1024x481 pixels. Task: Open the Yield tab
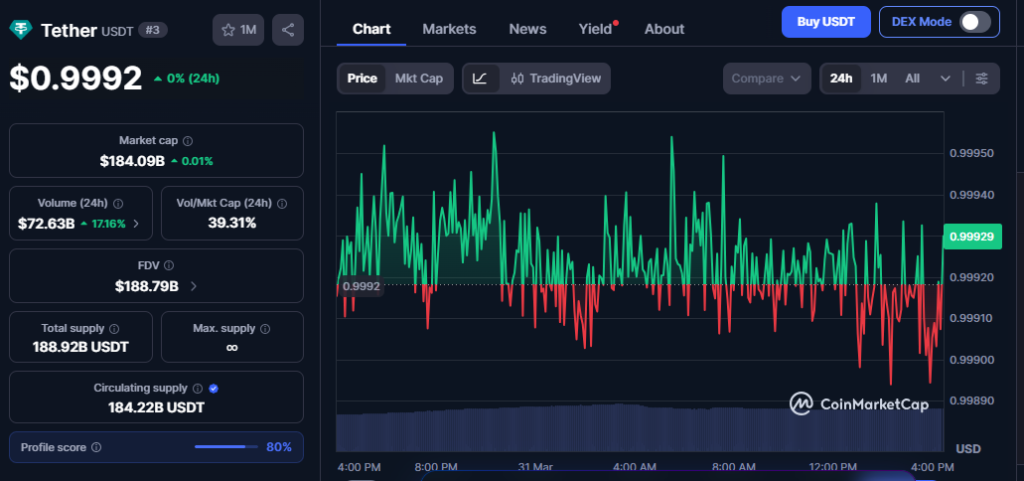pos(595,29)
